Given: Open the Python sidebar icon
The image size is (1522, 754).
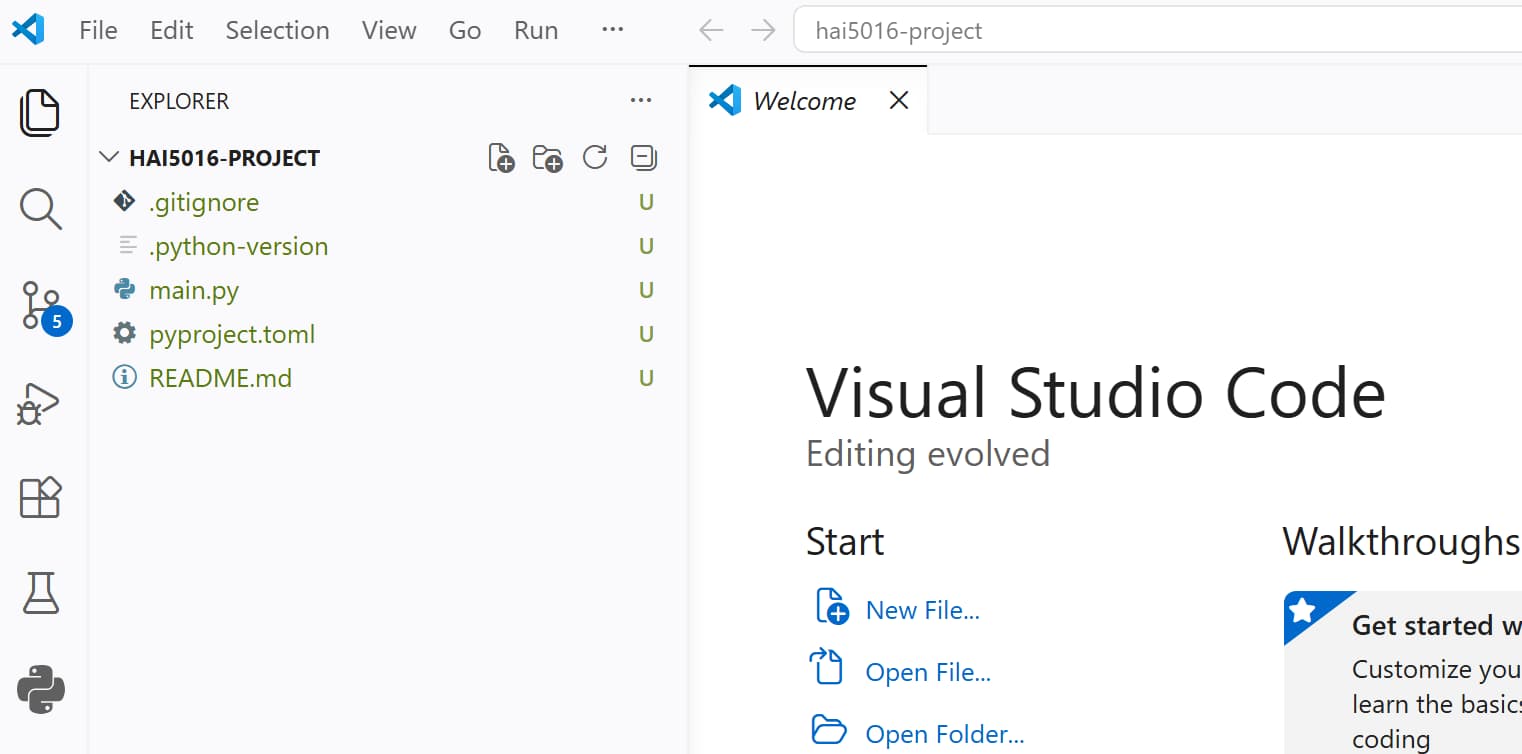Looking at the screenshot, I should click(40, 690).
